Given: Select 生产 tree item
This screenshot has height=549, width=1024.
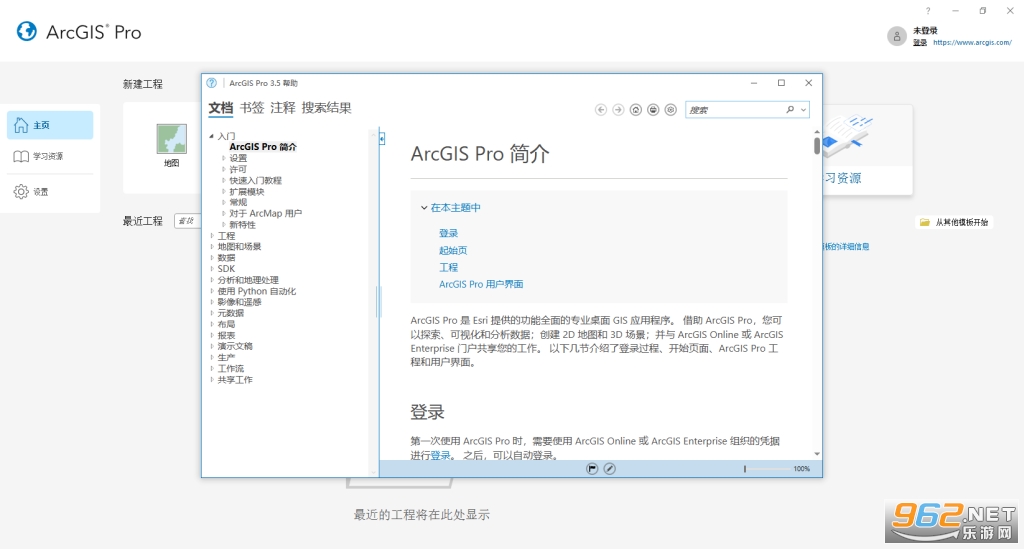Looking at the screenshot, I should tap(226, 358).
